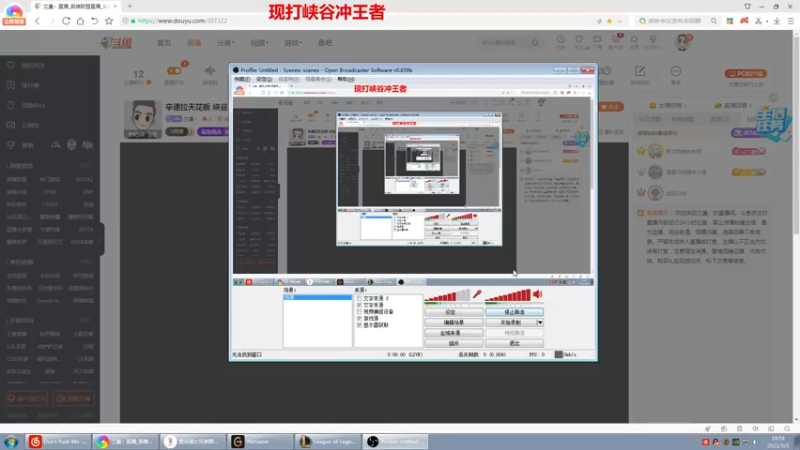Go to the 鱼吧 nav tab

coord(325,43)
